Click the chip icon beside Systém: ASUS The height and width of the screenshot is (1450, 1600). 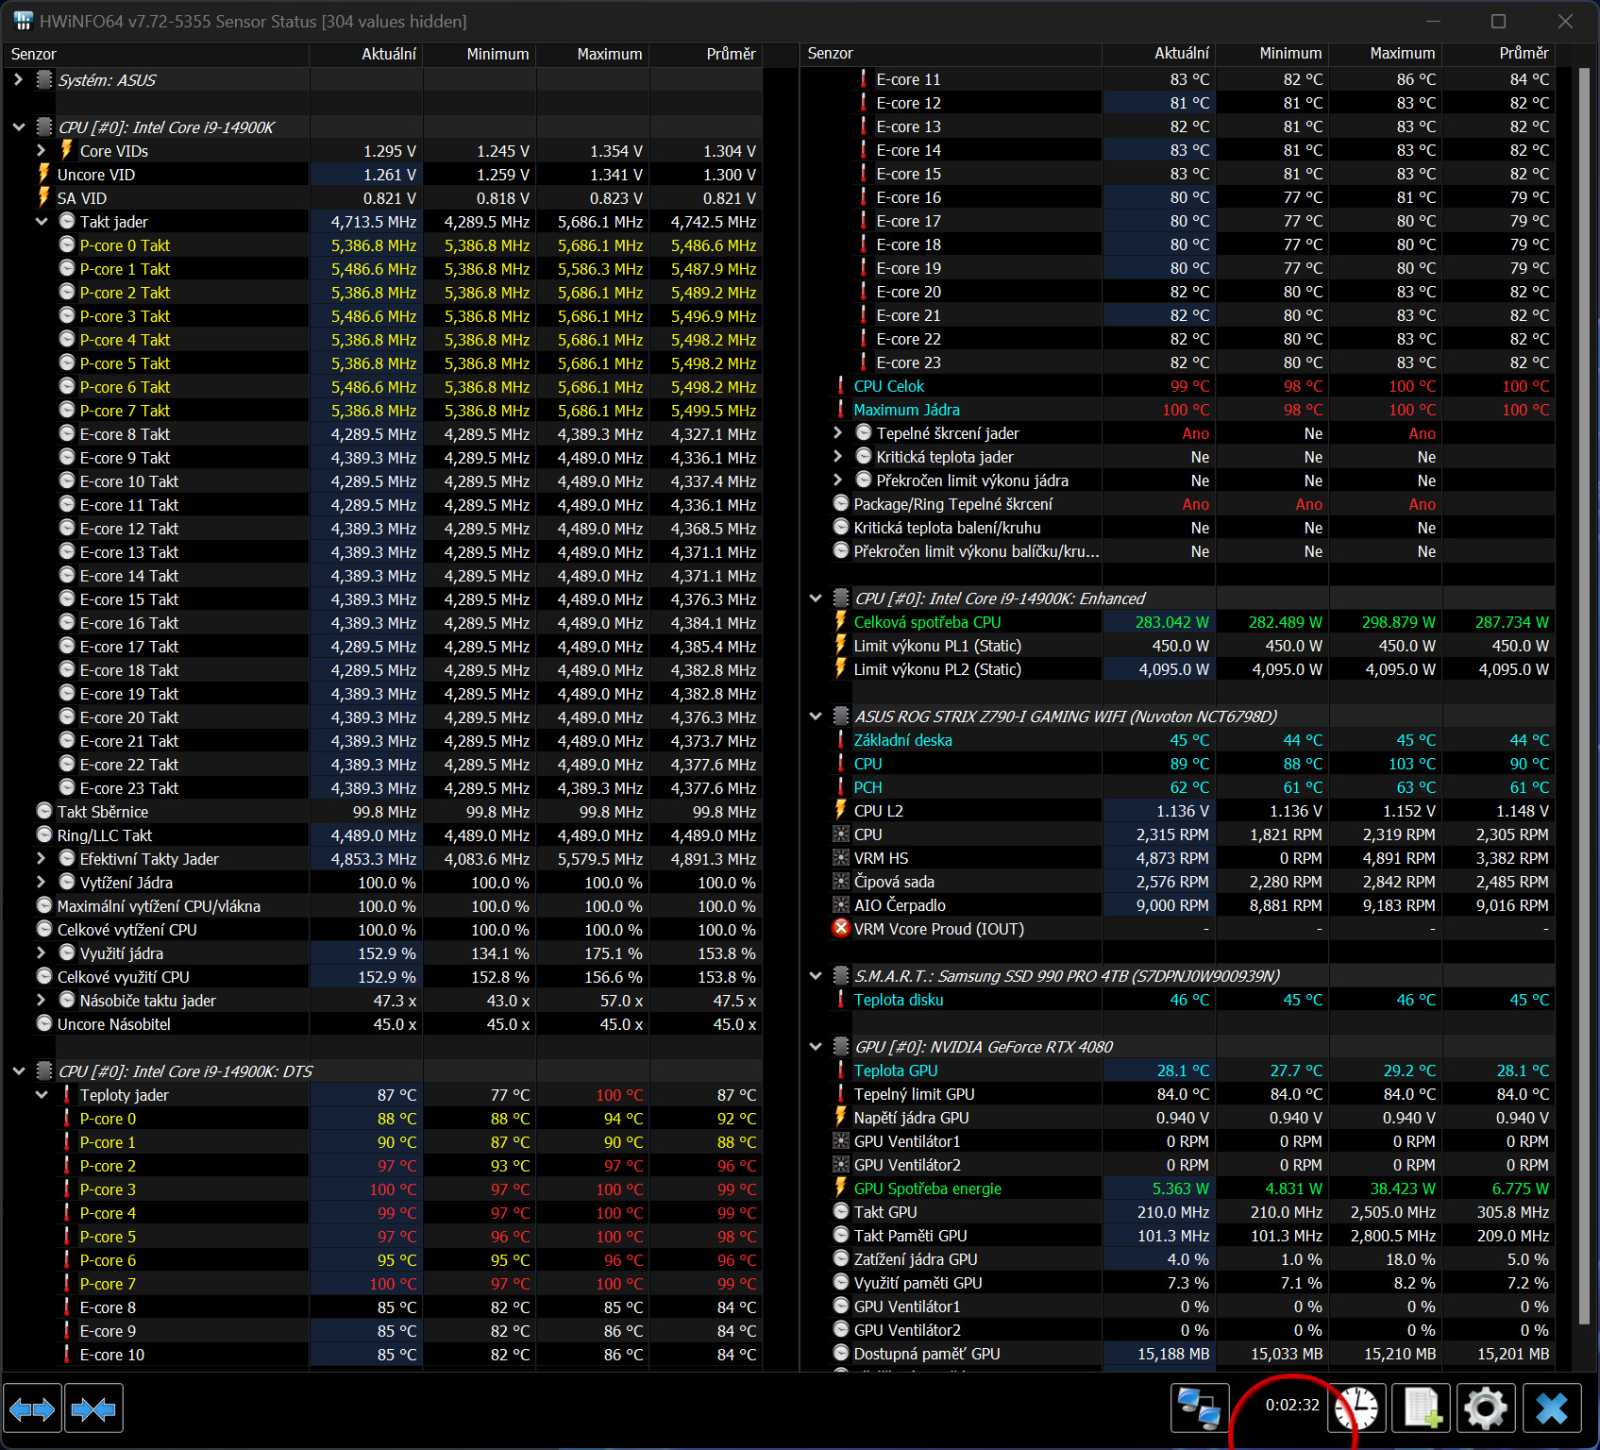click(x=44, y=80)
